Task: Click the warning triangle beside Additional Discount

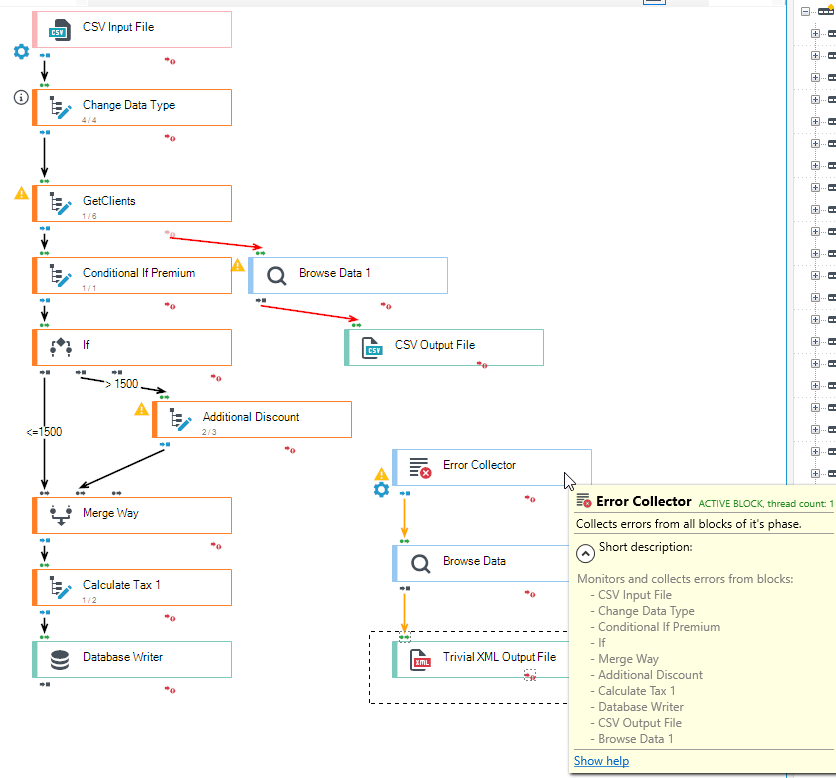Action: [x=141, y=409]
